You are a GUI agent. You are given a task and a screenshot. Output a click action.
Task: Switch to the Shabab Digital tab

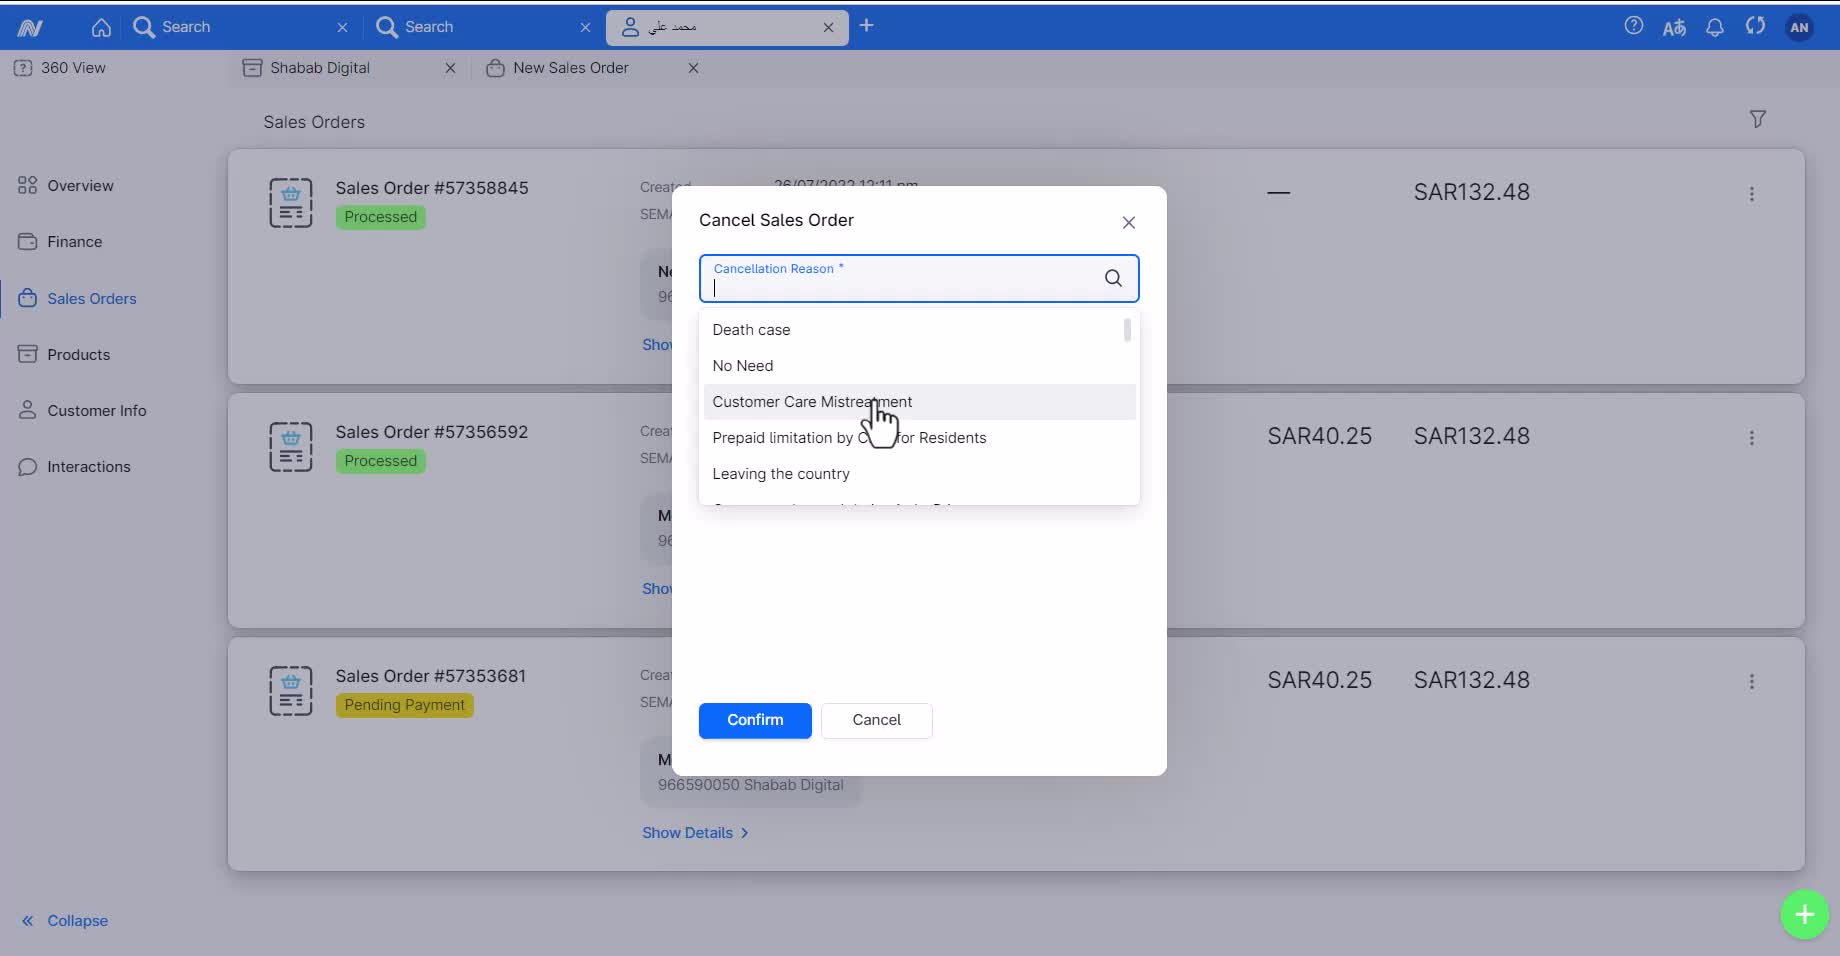[x=320, y=68]
